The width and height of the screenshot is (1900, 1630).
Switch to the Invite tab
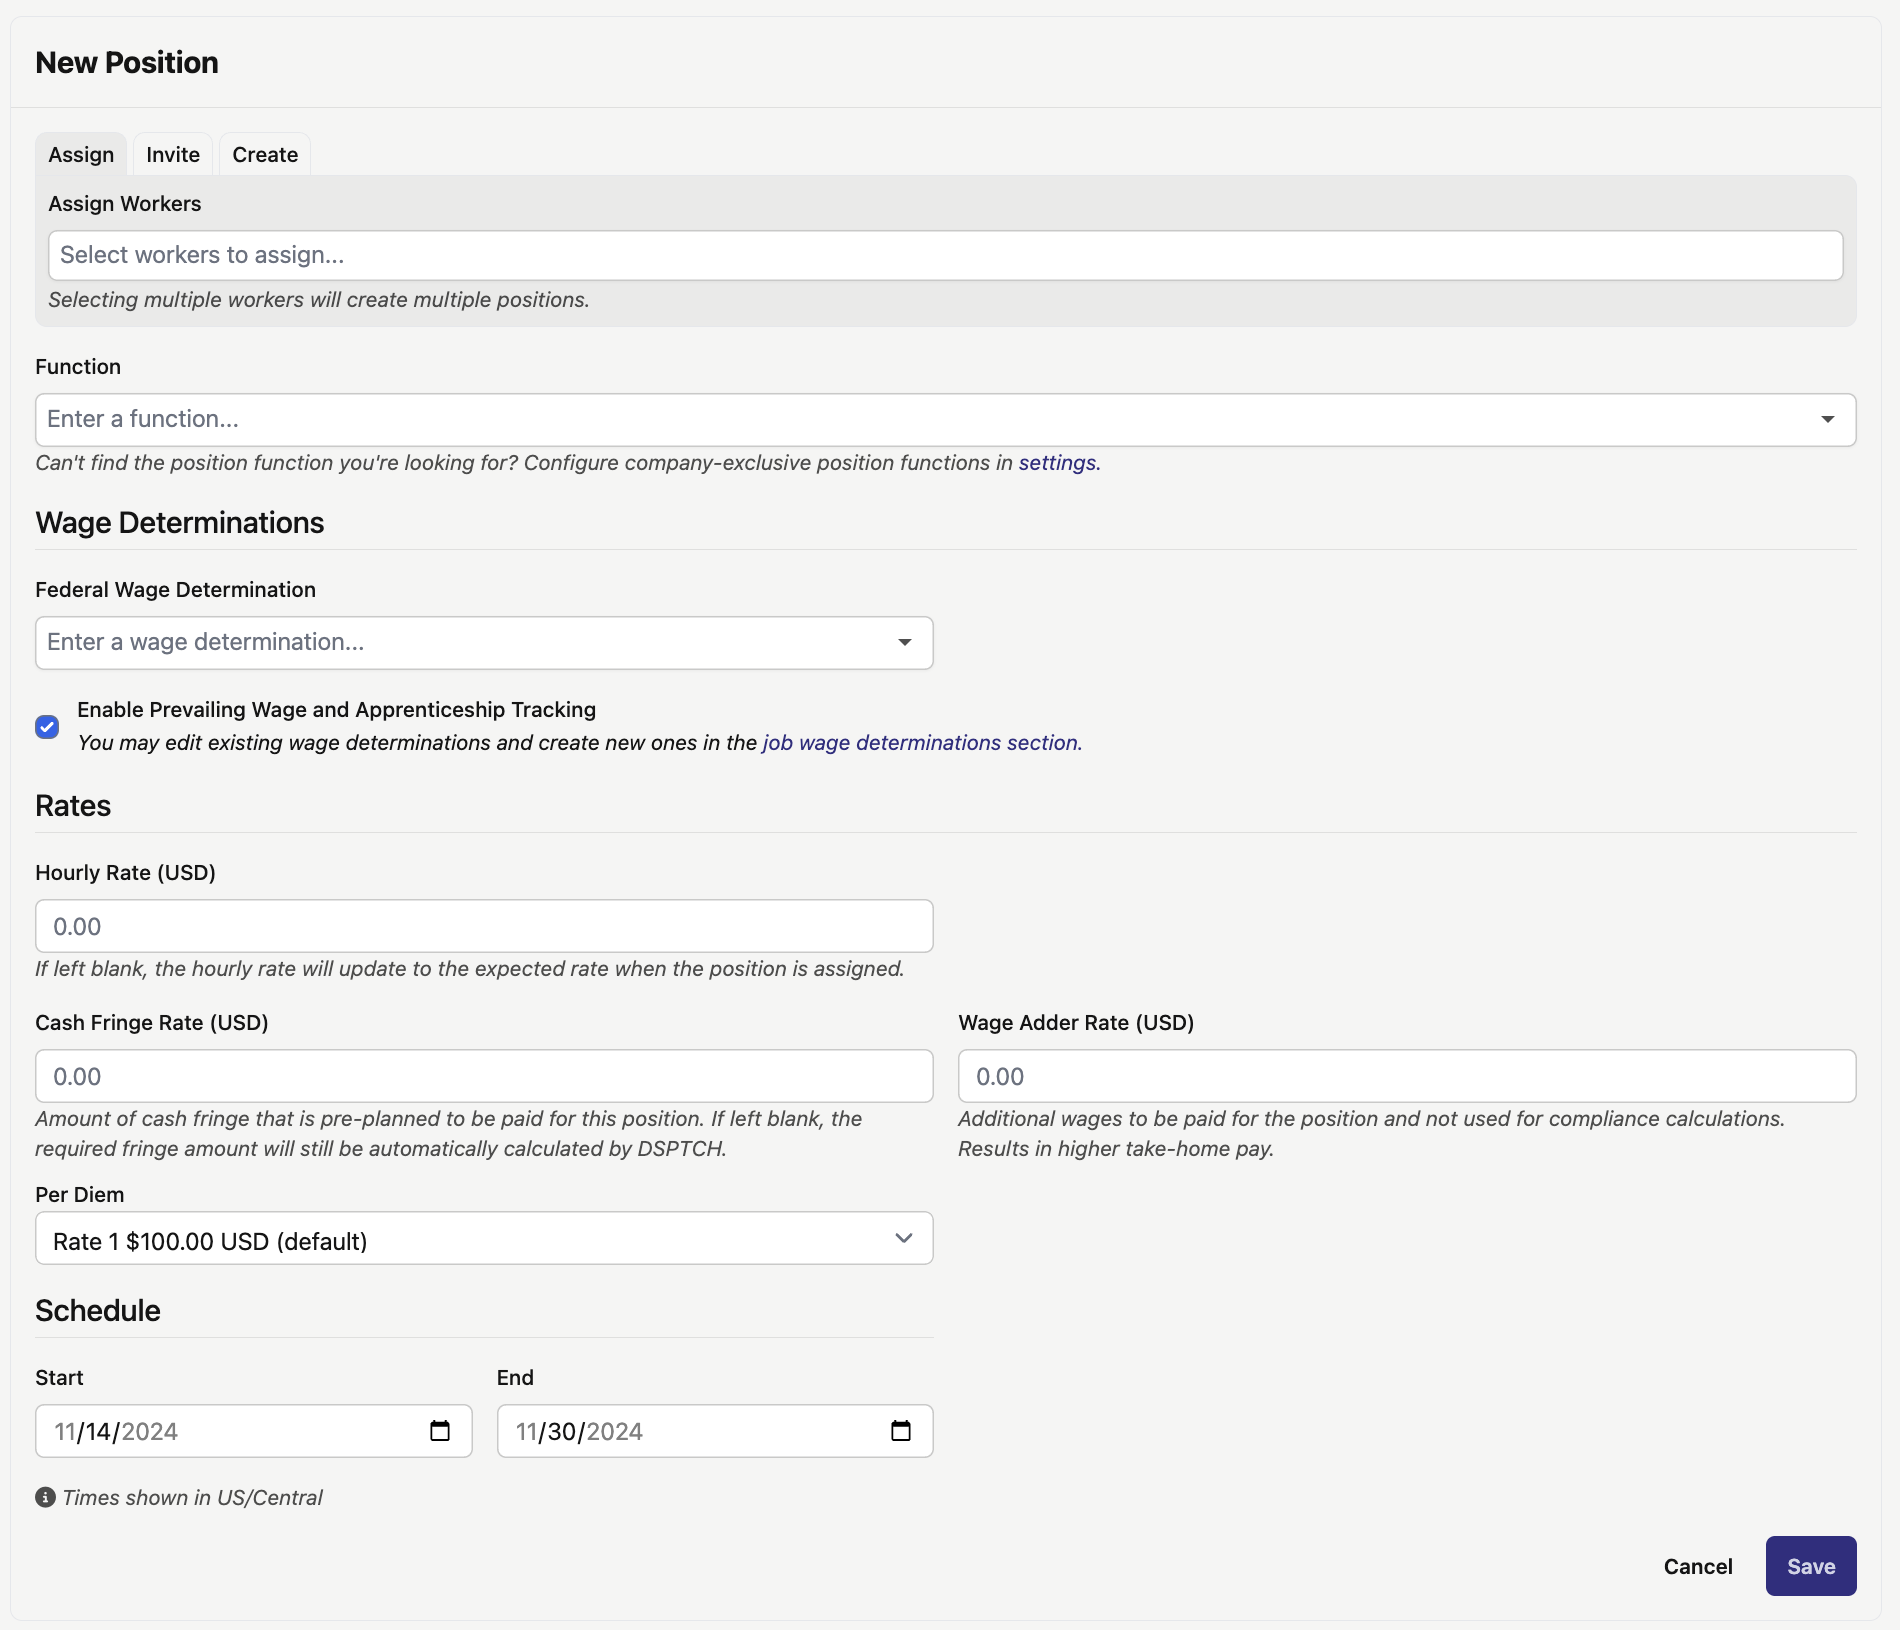click(173, 155)
